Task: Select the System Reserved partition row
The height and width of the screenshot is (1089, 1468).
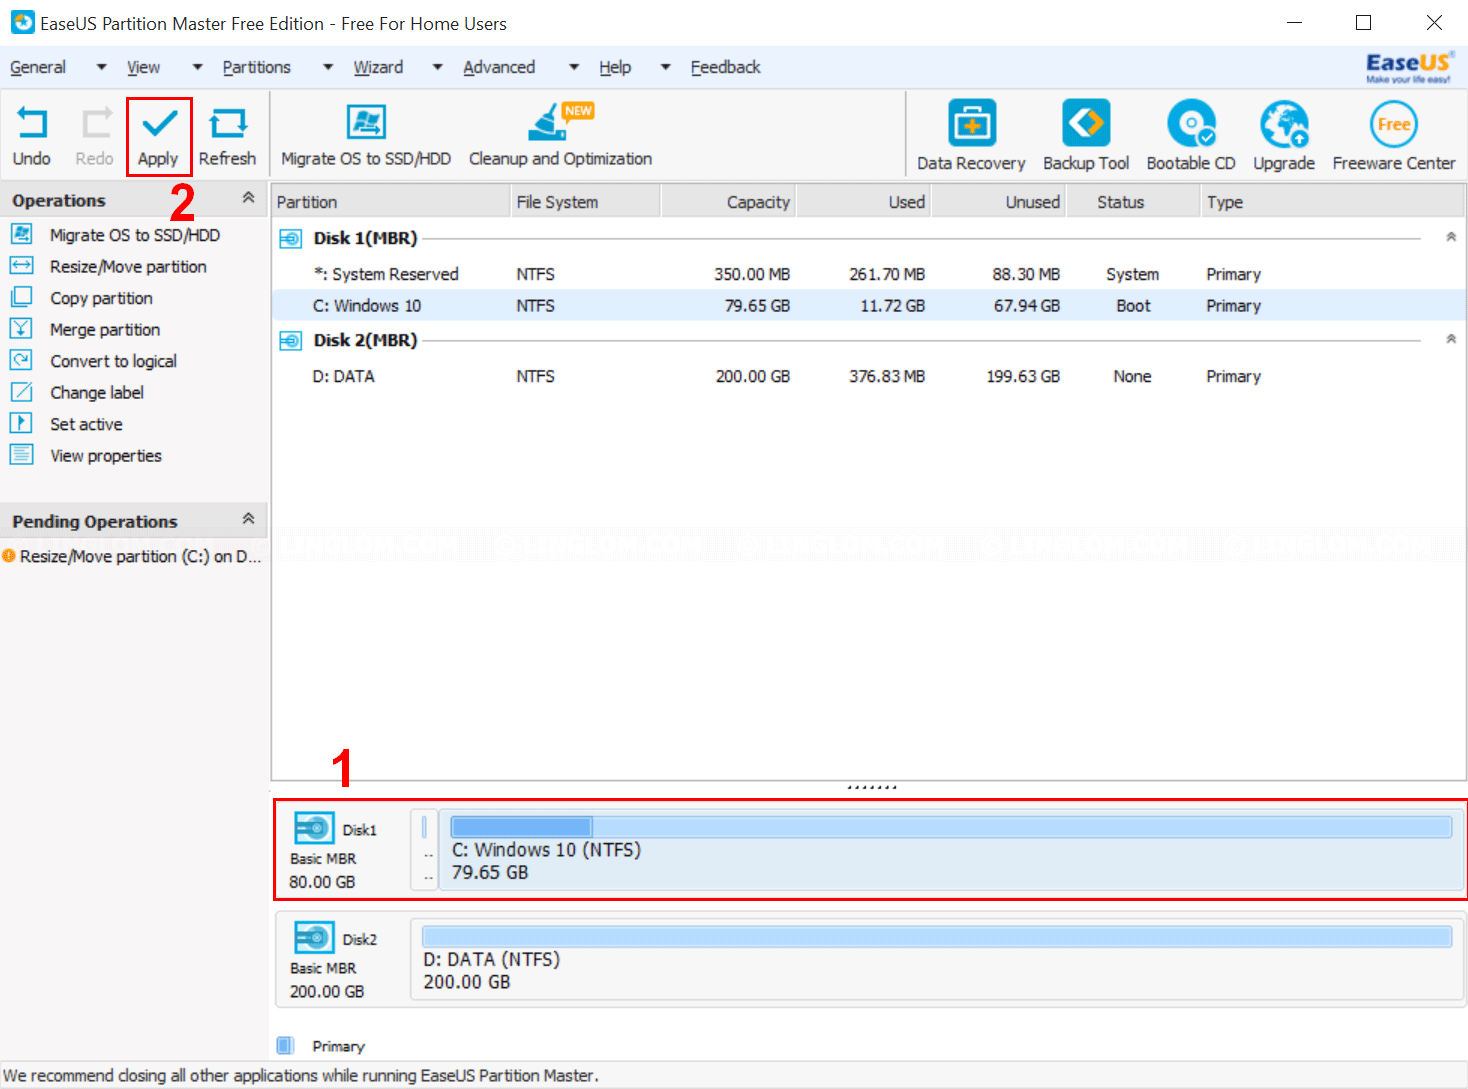Action: (x=868, y=274)
